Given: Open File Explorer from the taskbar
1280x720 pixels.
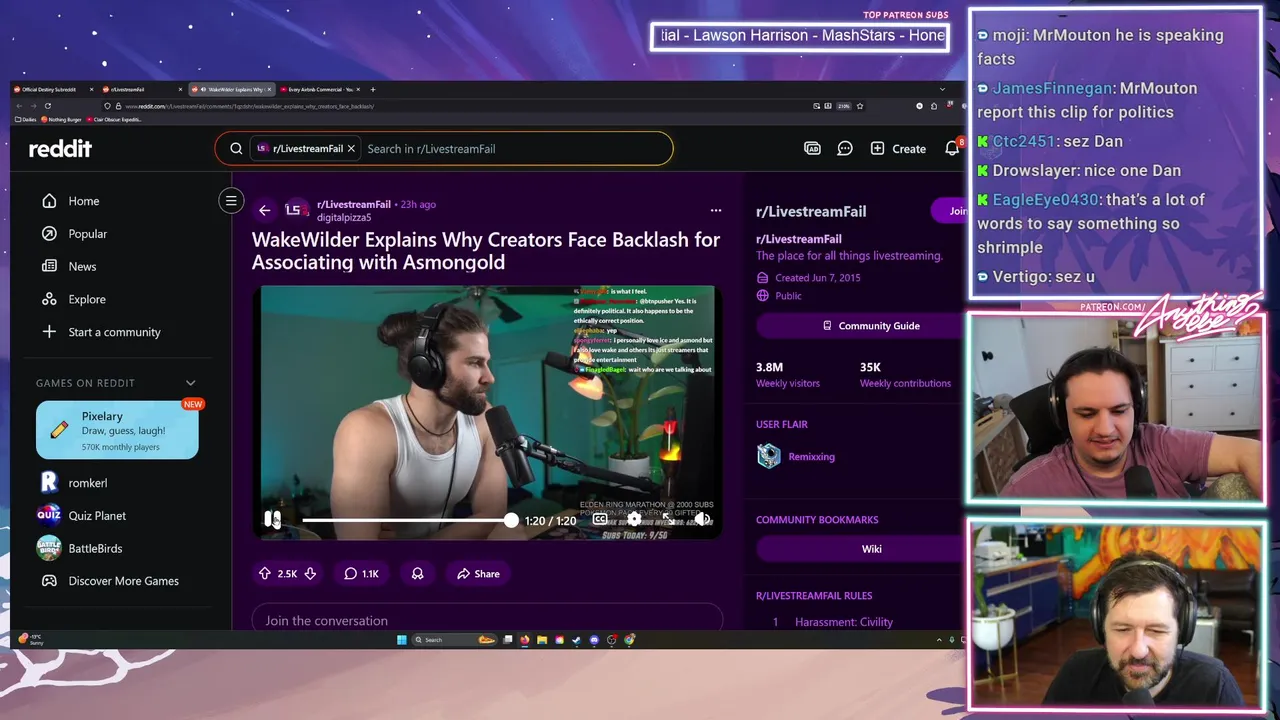Looking at the screenshot, I should point(542,640).
